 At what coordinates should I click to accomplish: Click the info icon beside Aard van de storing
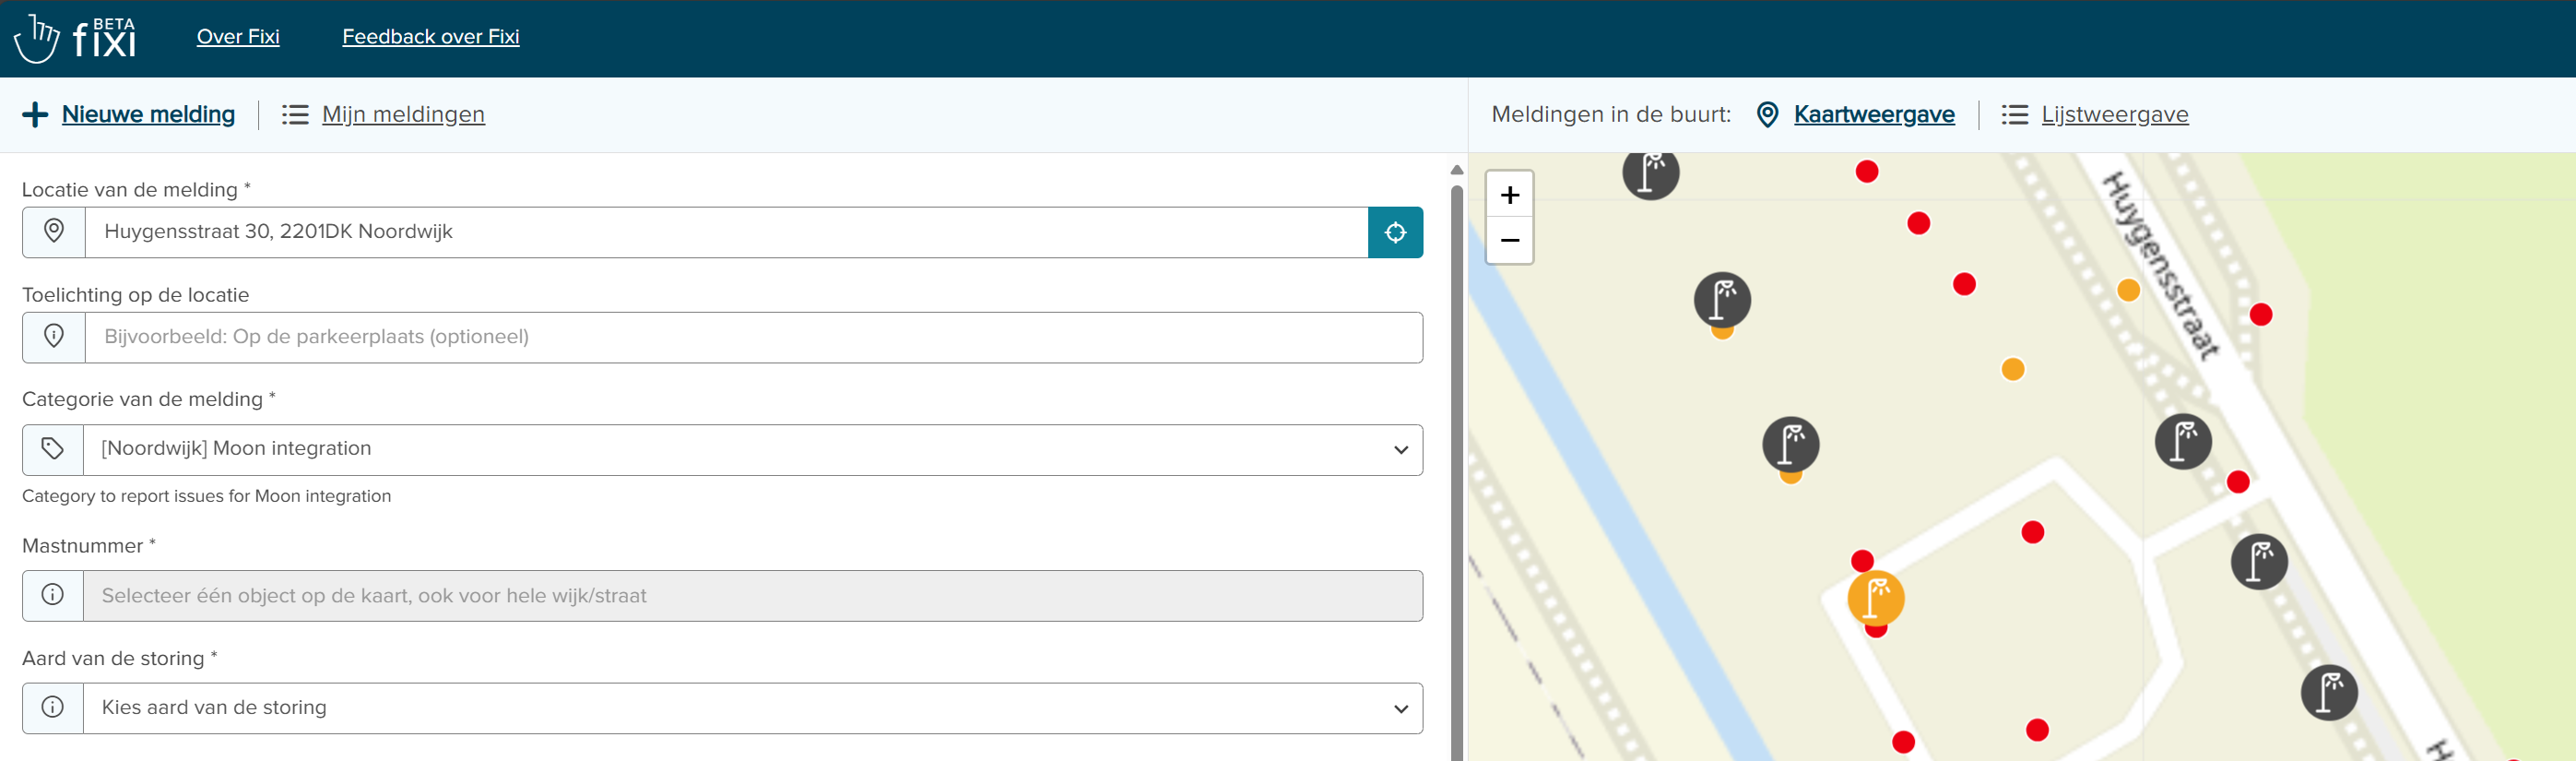(x=53, y=708)
